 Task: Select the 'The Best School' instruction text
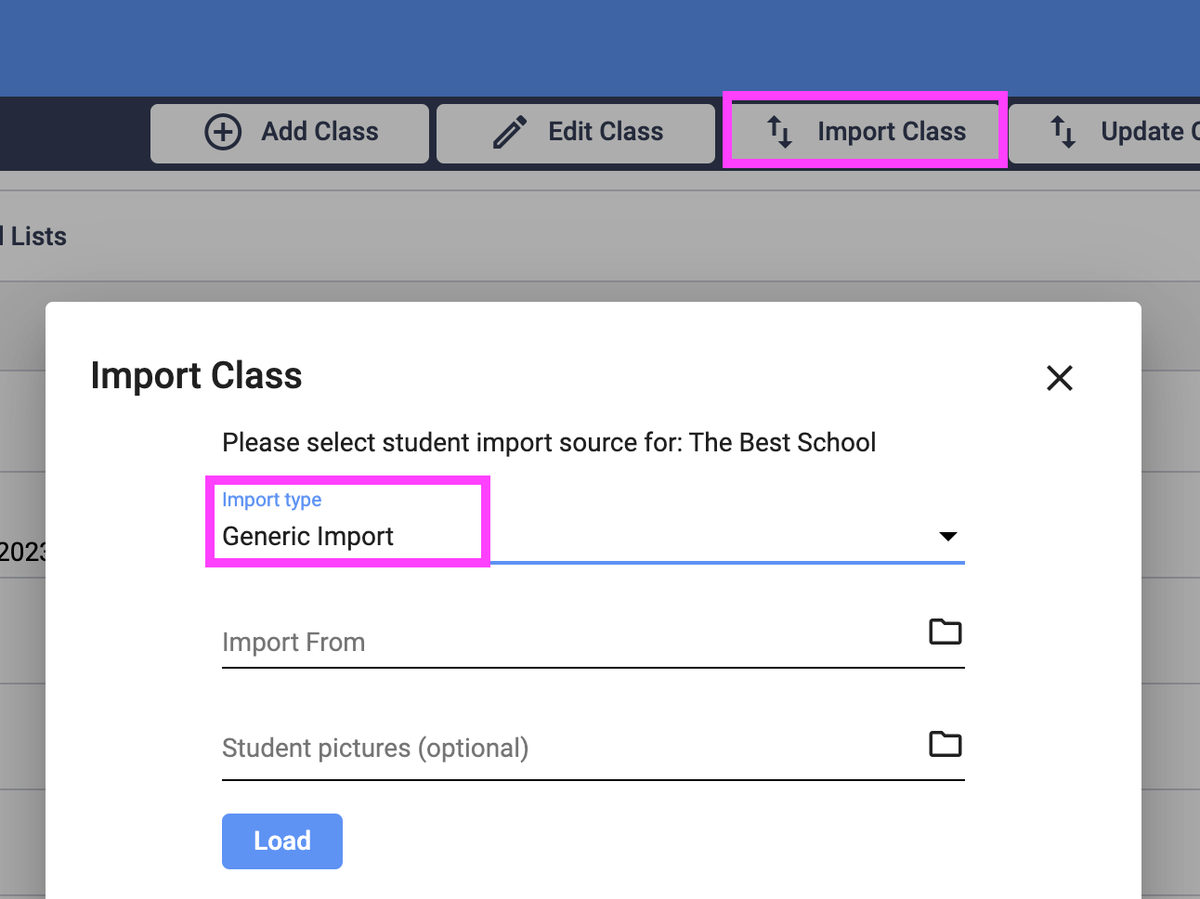(549, 442)
